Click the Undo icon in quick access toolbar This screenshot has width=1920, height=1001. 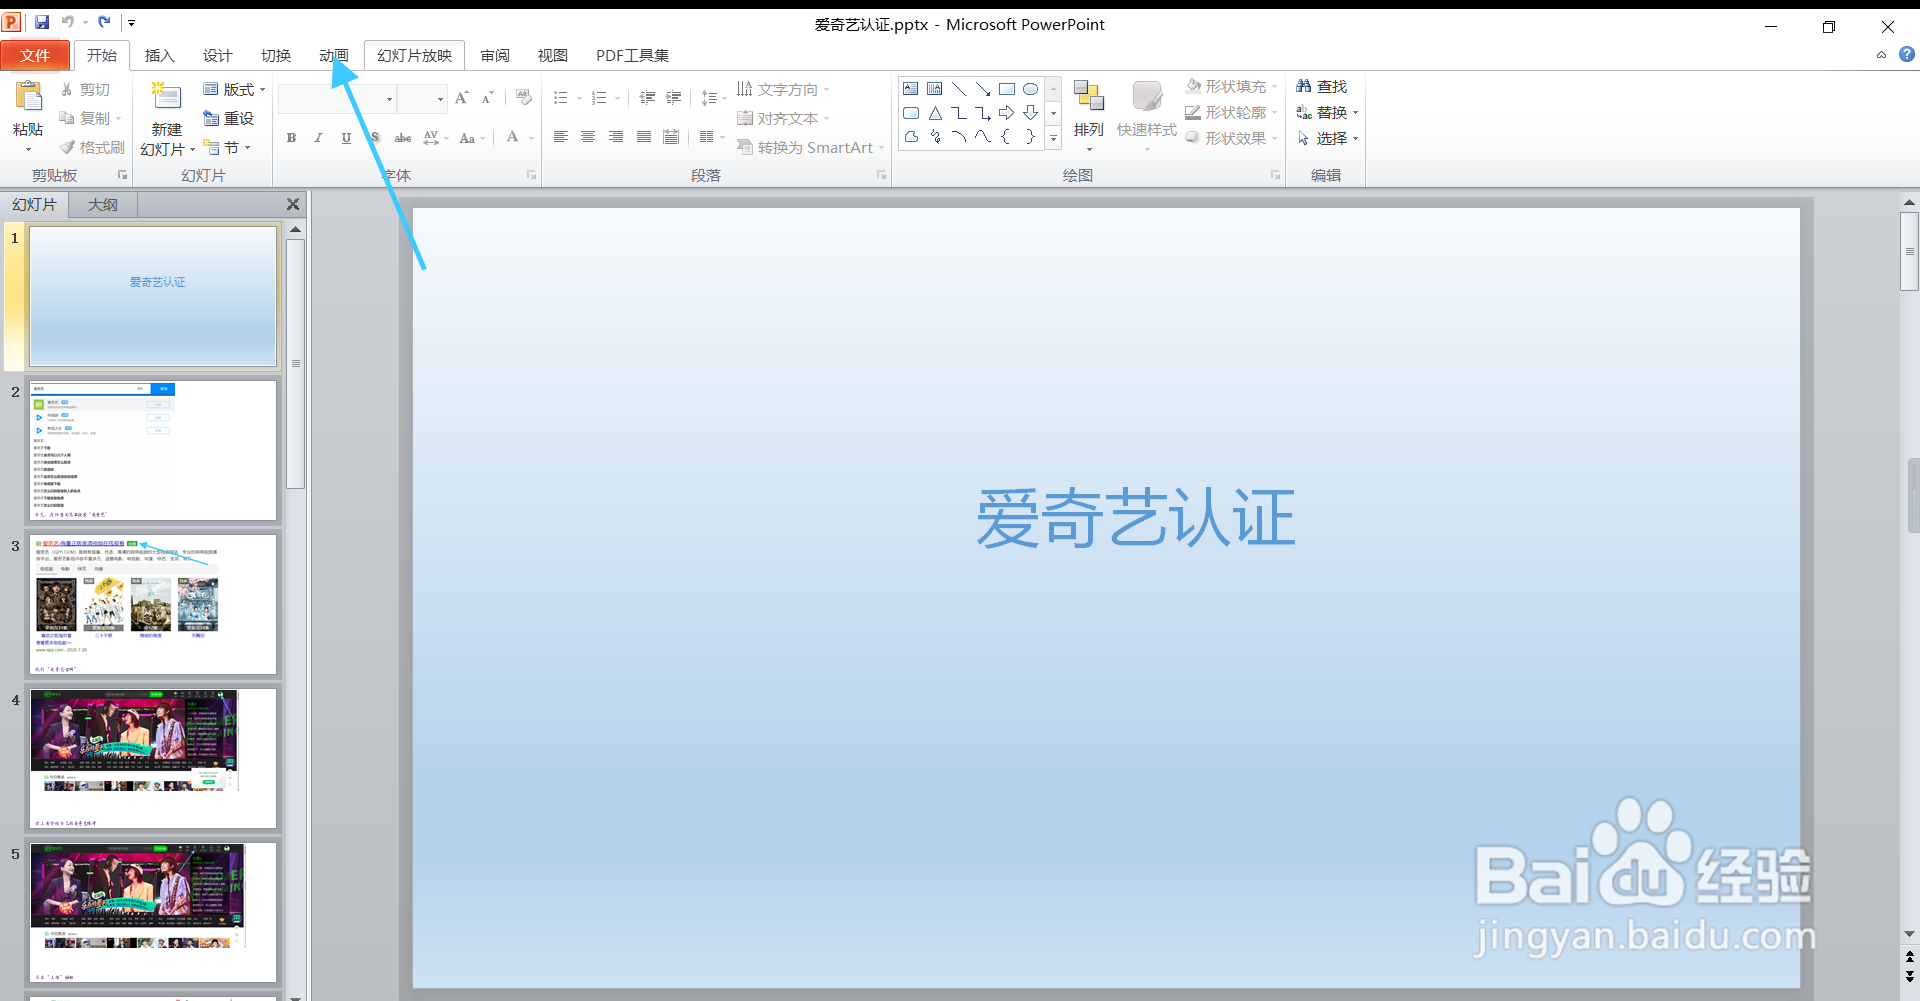tap(68, 22)
